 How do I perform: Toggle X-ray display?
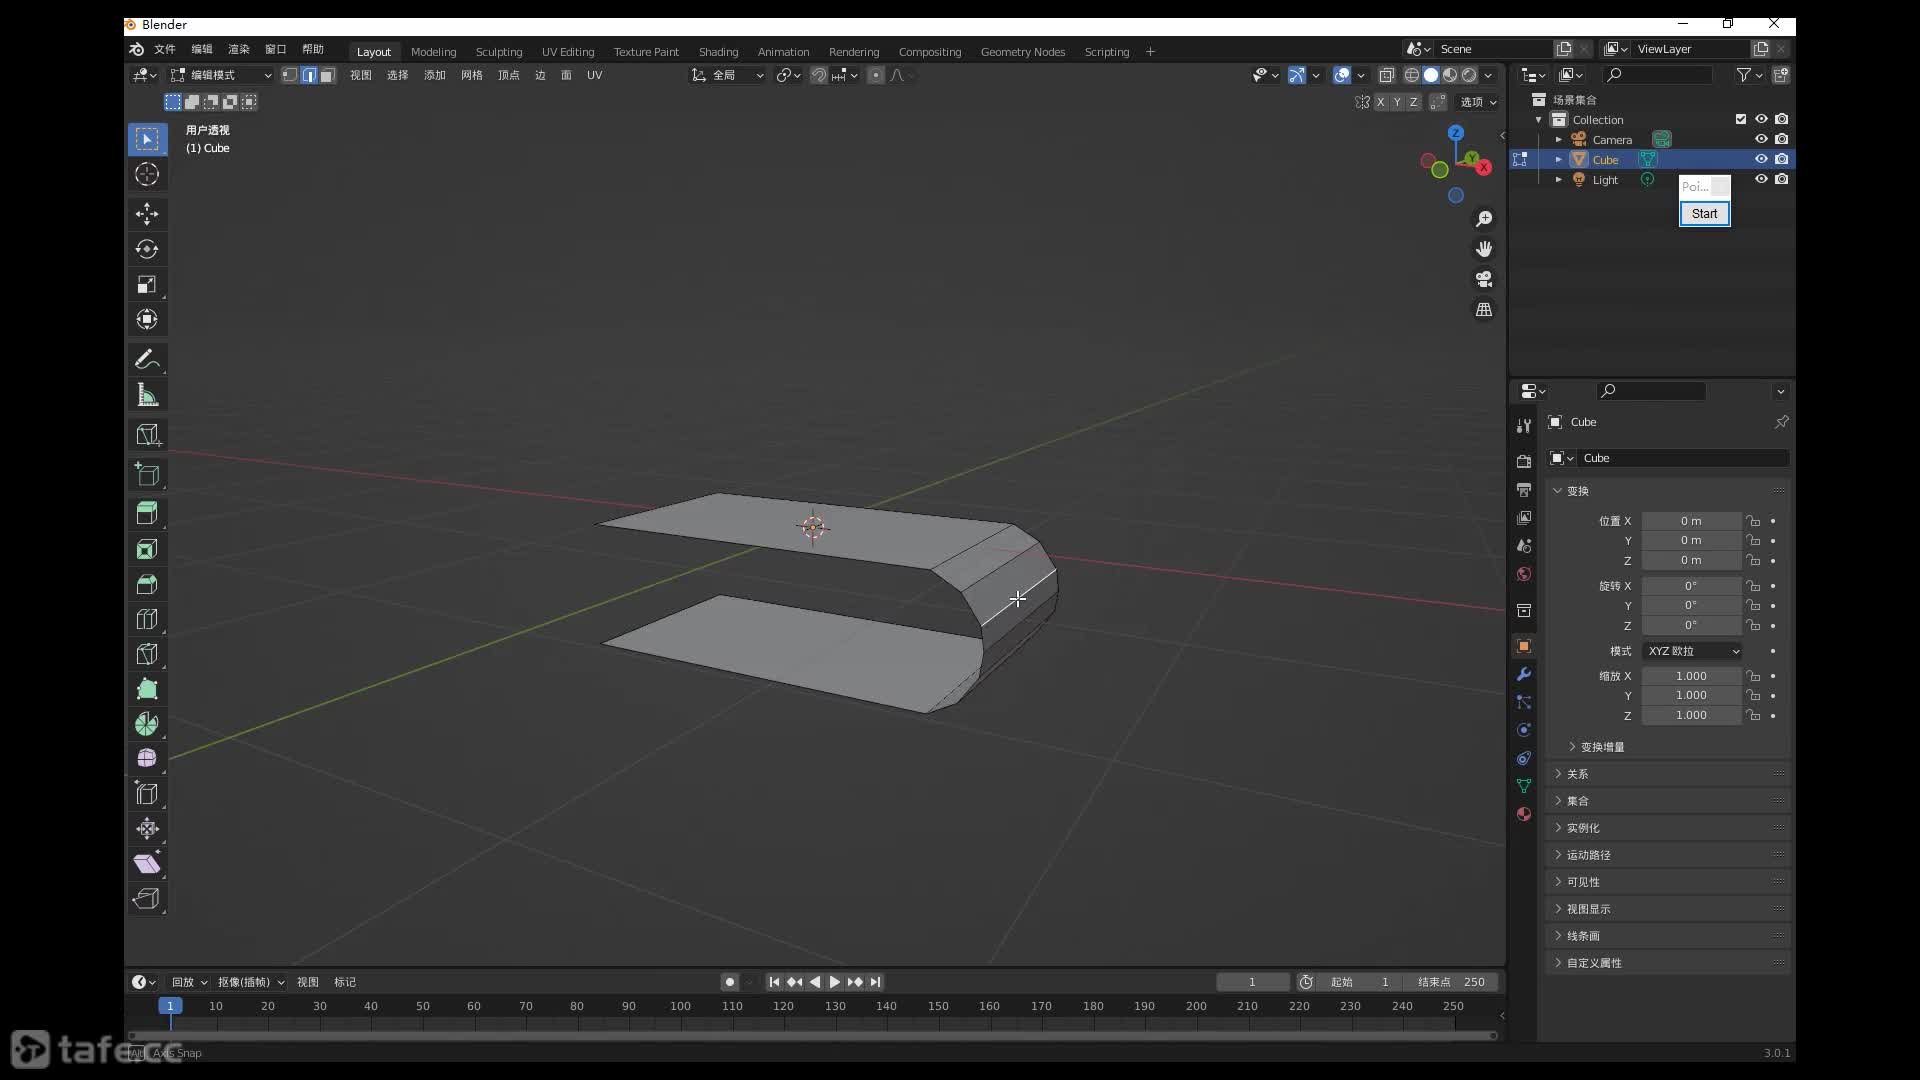(x=1386, y=75)
